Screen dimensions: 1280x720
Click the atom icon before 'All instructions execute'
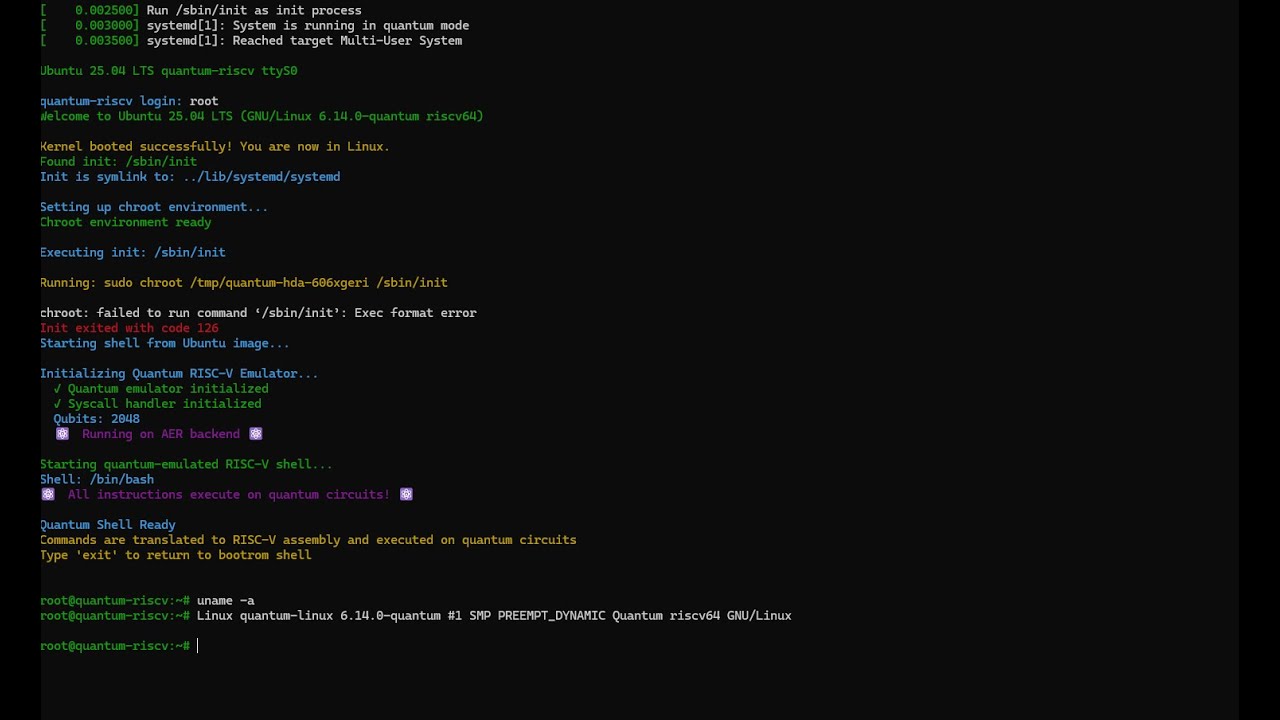tap(48, 494)
